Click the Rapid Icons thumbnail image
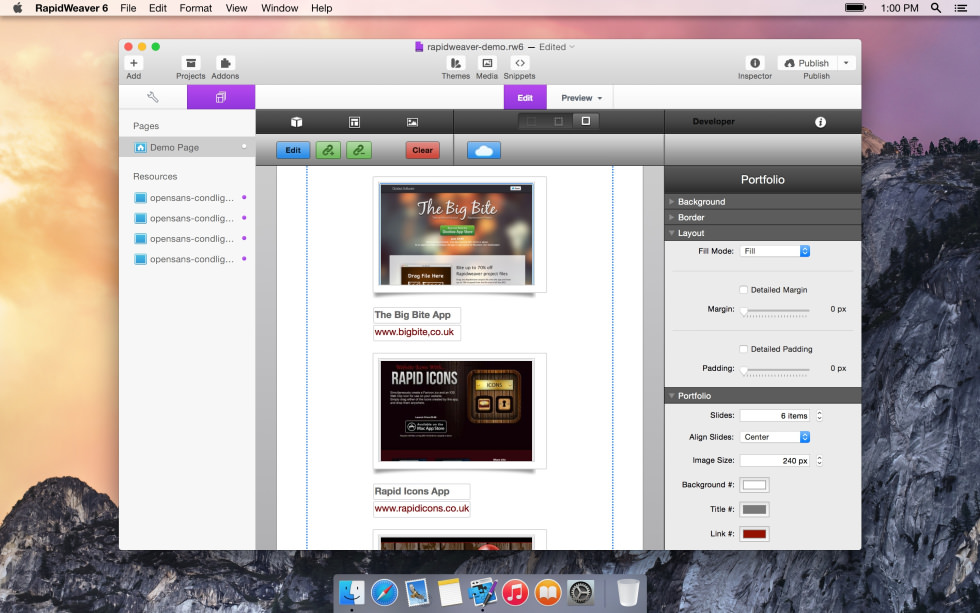Viewport: 980px width, 613px height. pyautogui.click(x=457, y=411)
